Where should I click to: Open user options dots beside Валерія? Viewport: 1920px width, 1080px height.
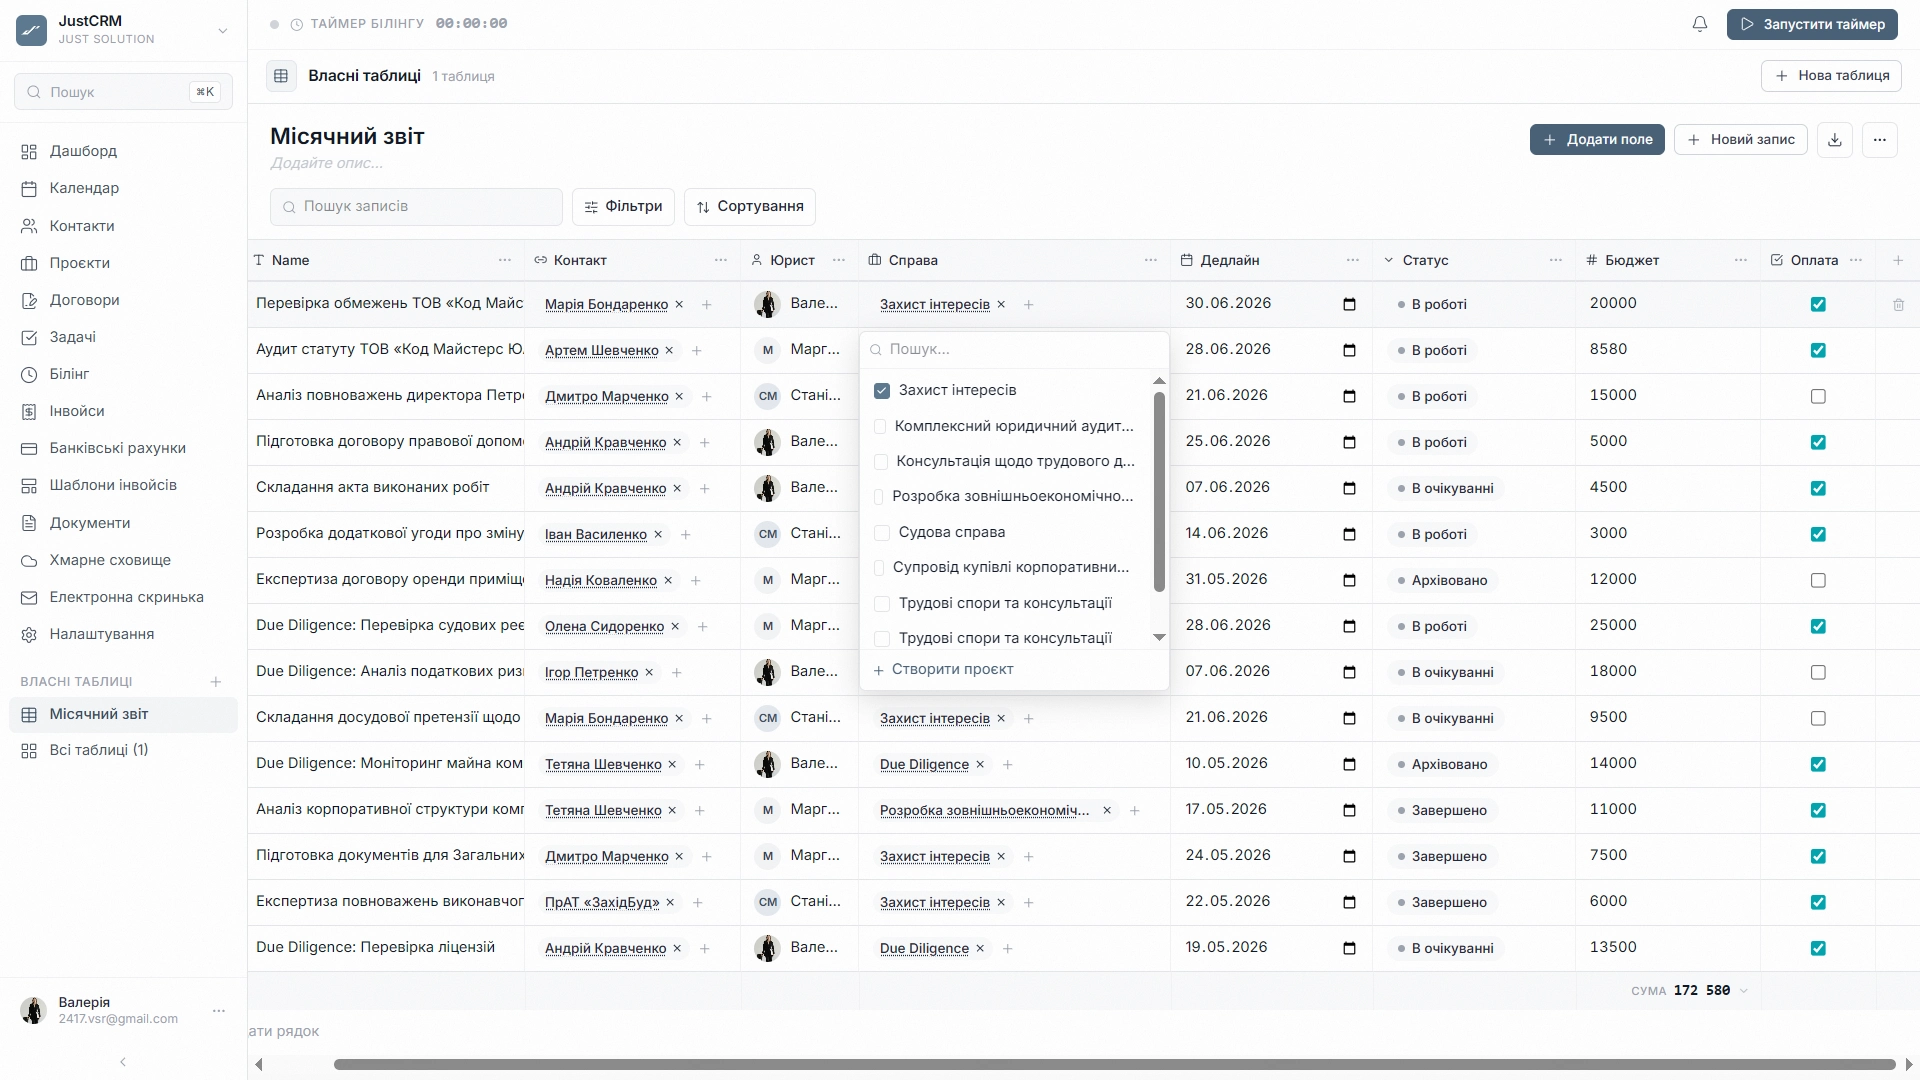[x=219, y=1011]
